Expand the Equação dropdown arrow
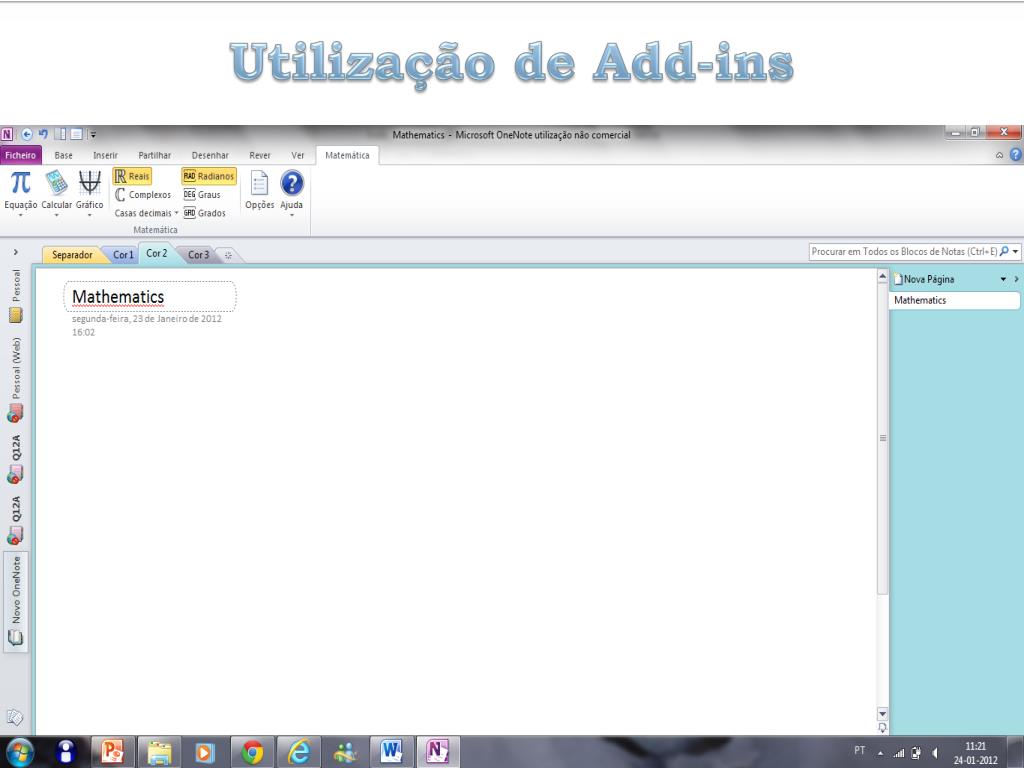1024x768 pixels. pos(20,215)
